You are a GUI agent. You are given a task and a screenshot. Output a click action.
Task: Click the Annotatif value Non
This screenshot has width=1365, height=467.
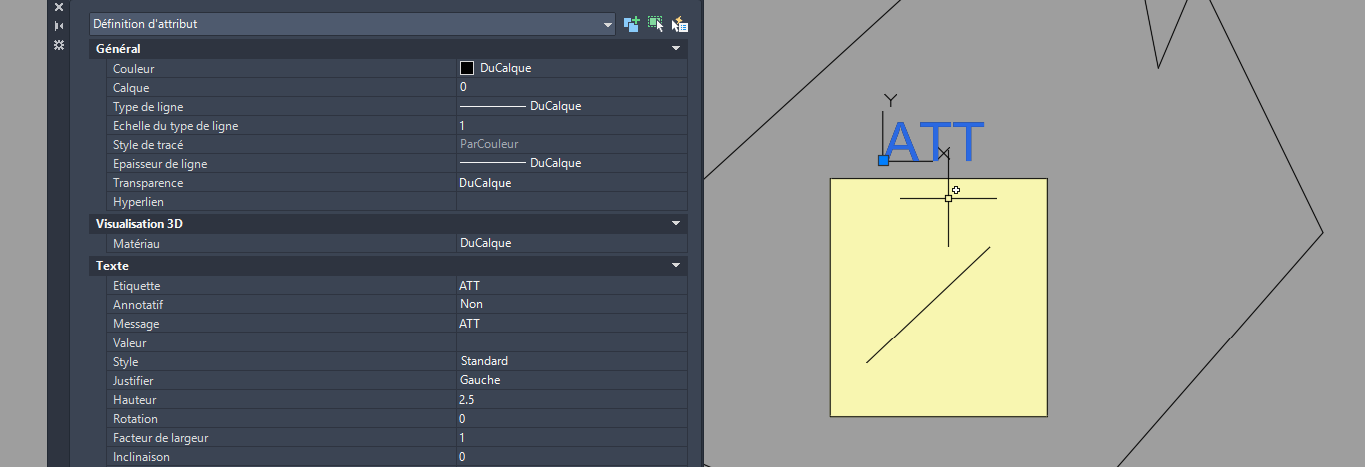point(570,304)
